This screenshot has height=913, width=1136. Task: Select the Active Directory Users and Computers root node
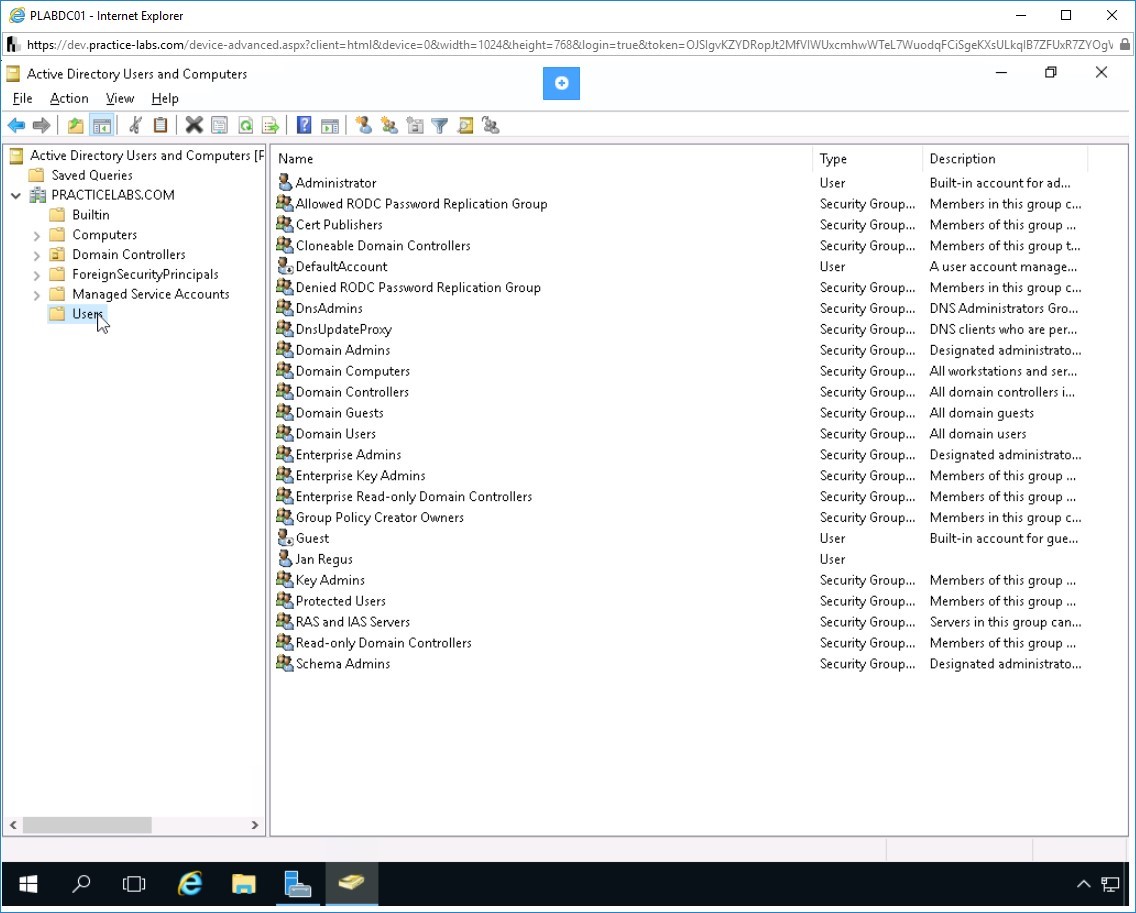tap(146, 156)
